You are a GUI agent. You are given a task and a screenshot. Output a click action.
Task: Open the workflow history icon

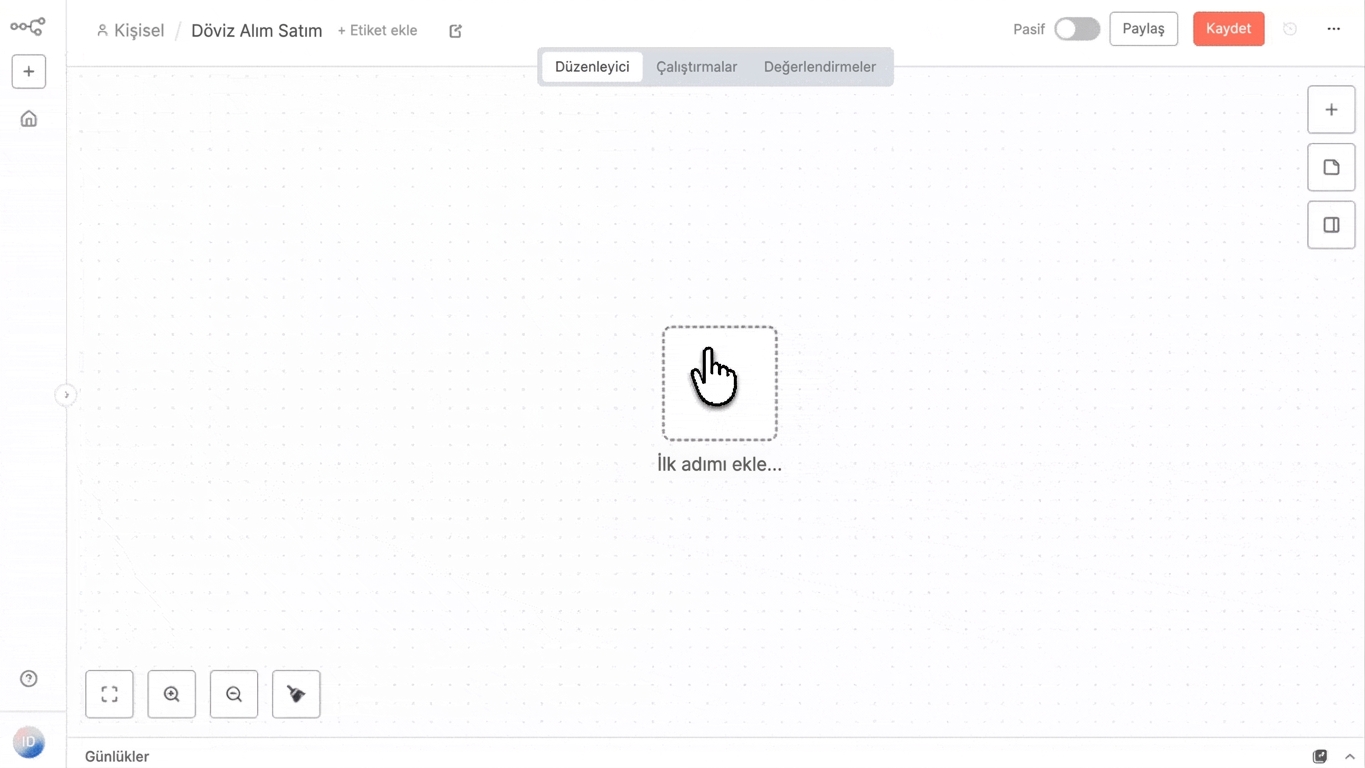pyautogui.click(x=1290, y=29)
